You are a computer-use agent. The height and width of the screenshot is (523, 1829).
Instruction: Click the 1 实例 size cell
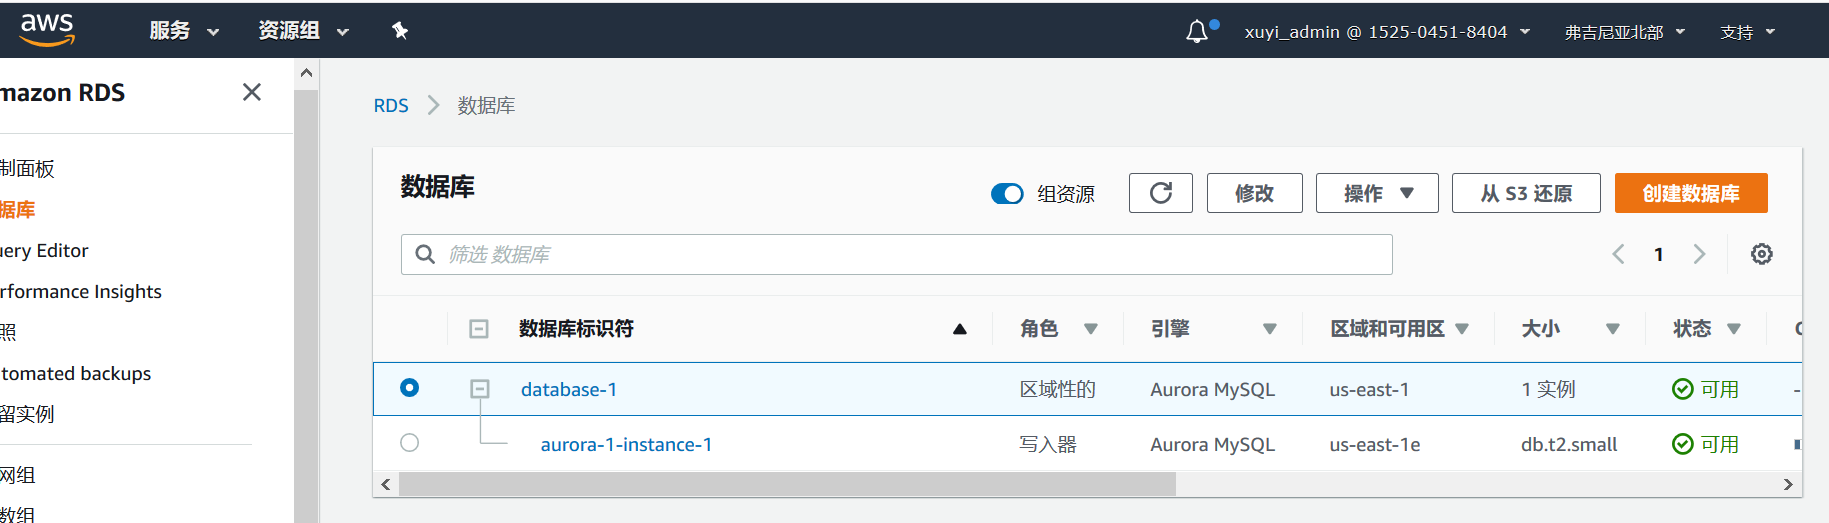click(1548, 389)
